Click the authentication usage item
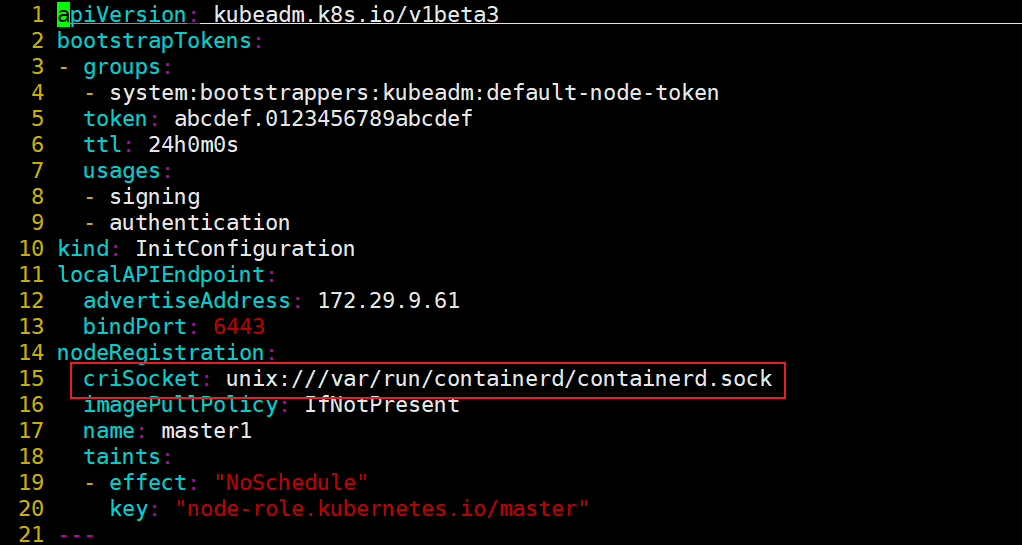This screenshot has width=1022, height=545. (199, 222)
